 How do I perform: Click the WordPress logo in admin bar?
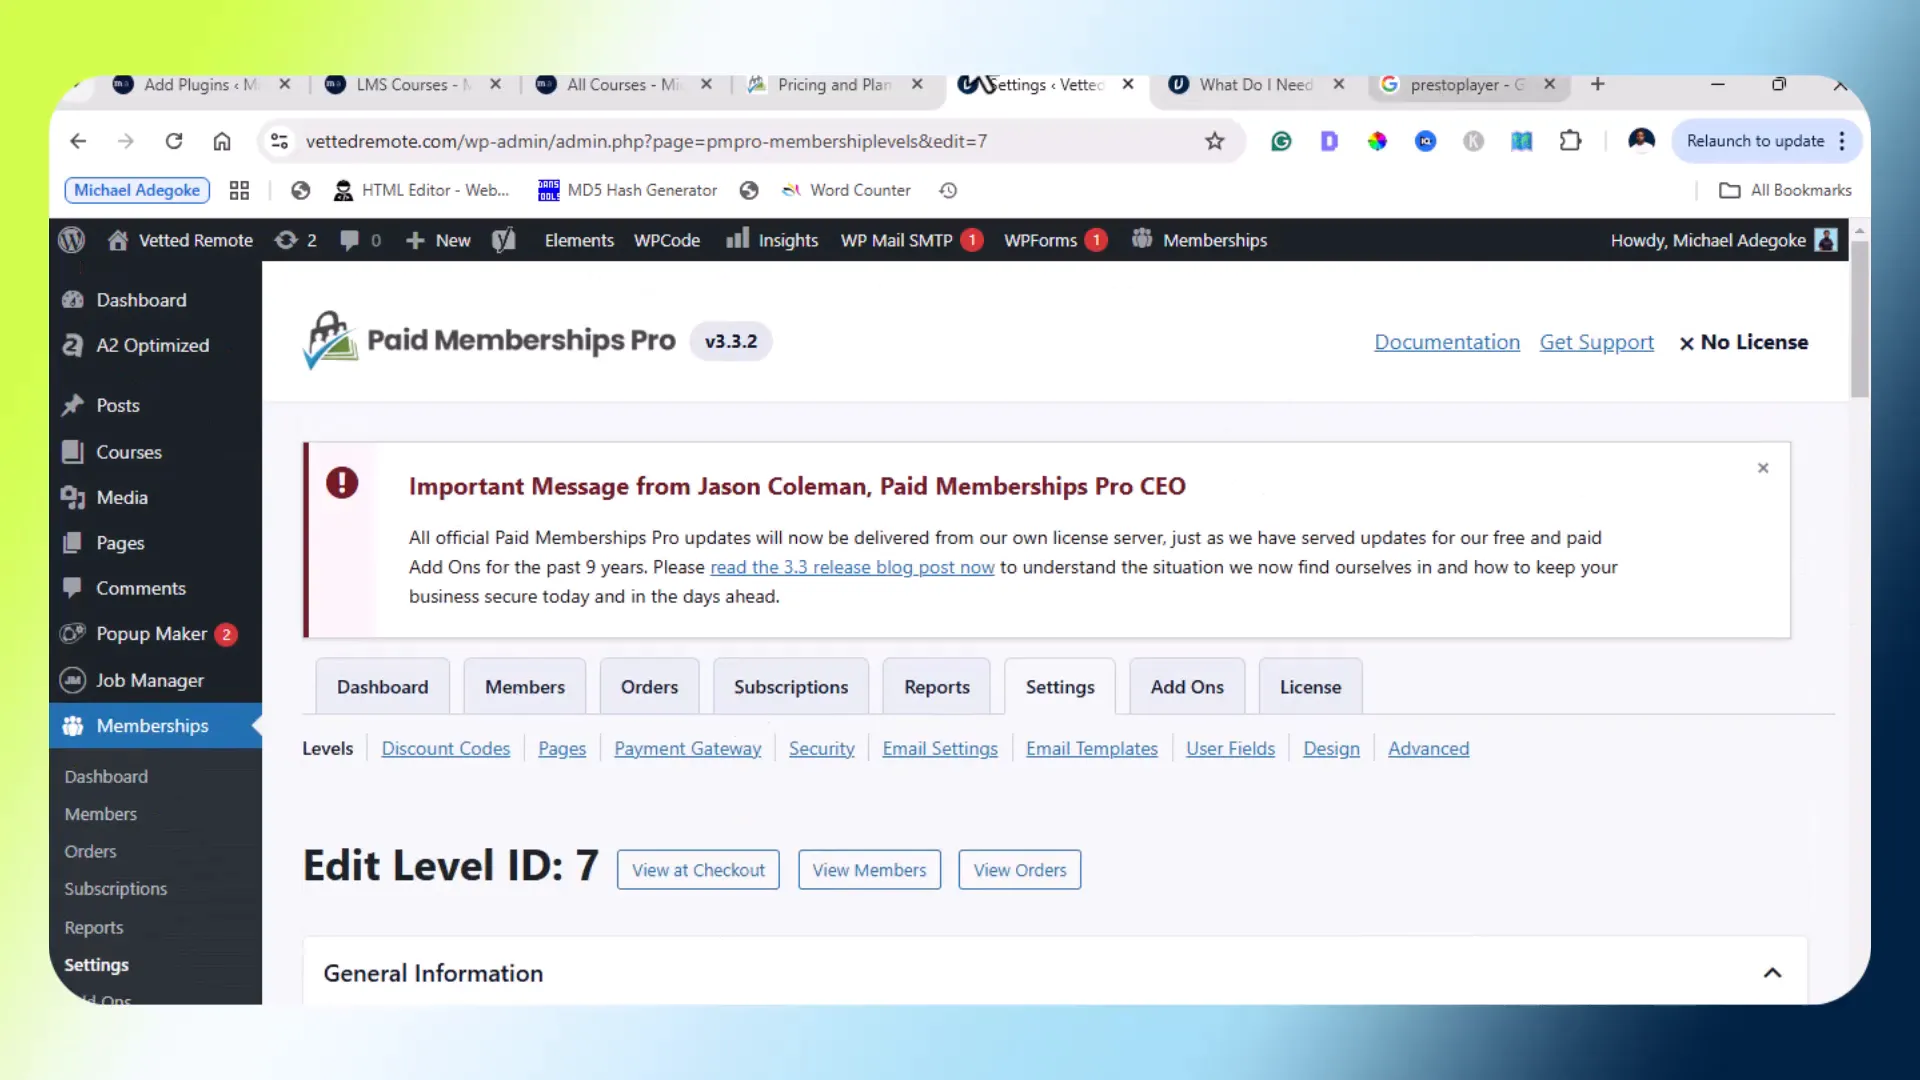pyautogui.click(x=72, y=240)
